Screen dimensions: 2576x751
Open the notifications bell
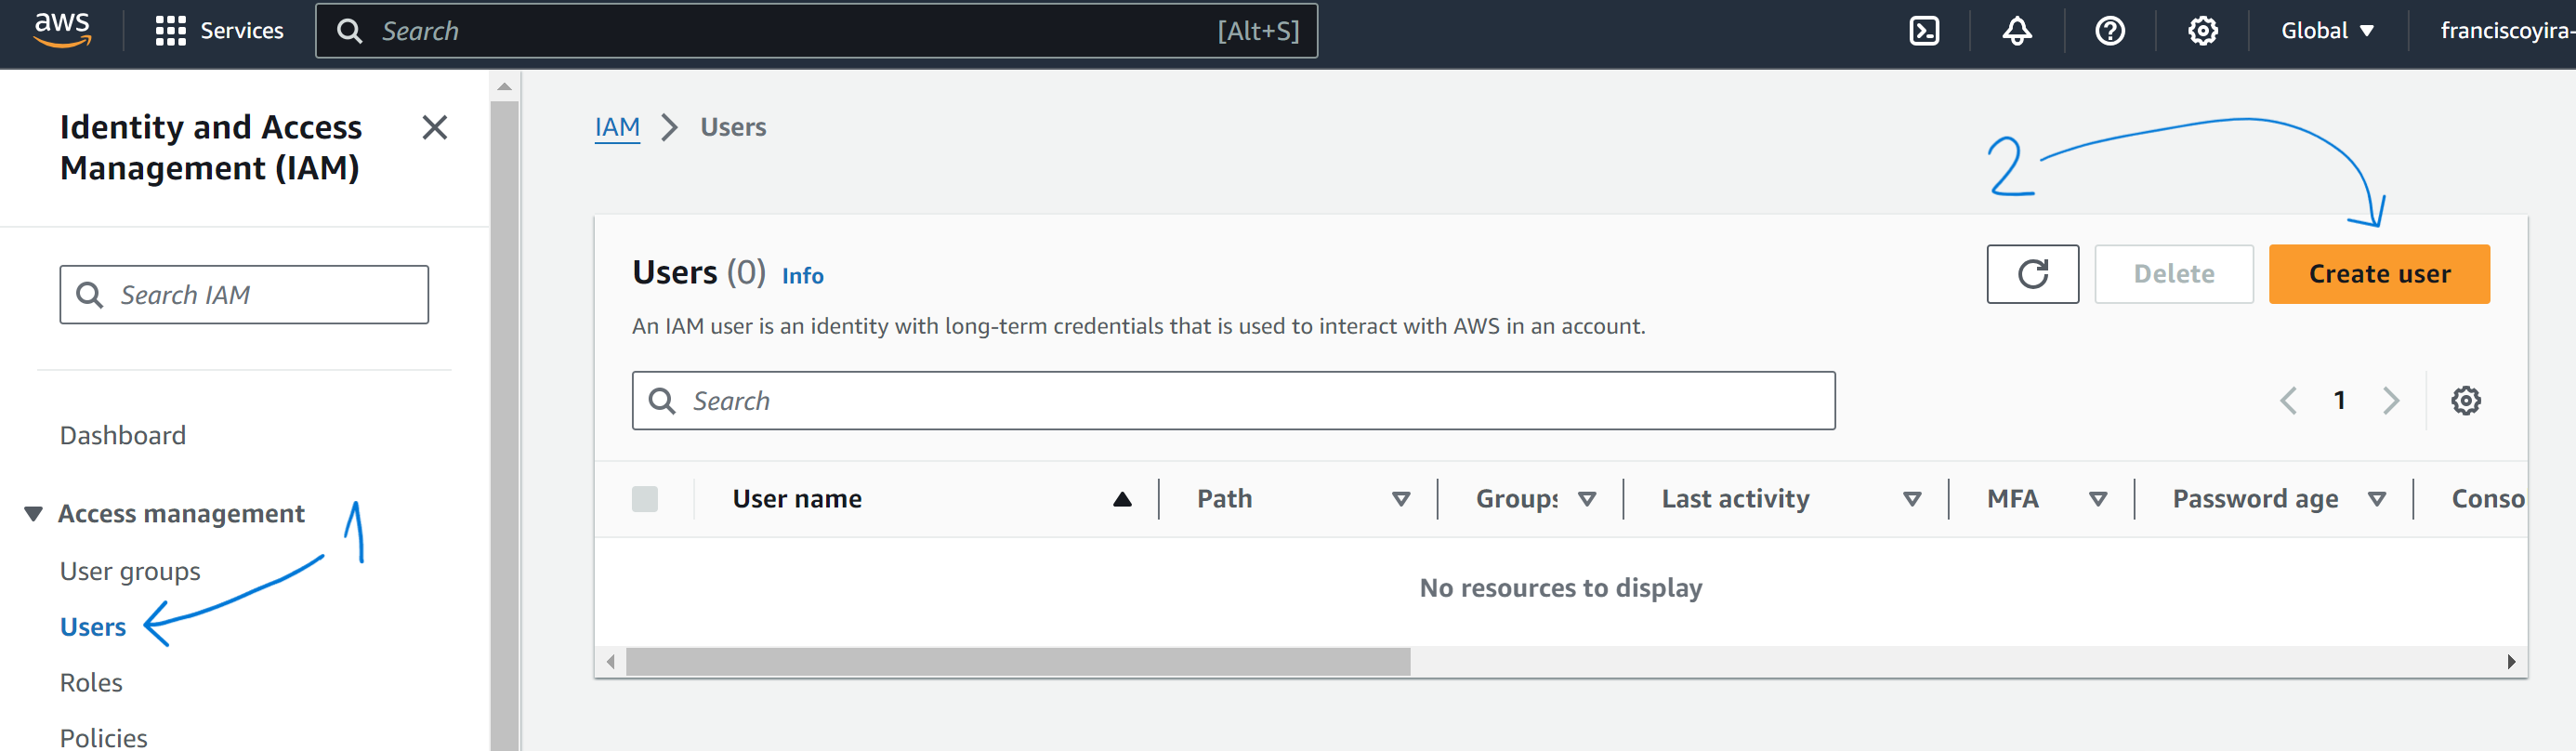(2017, 31)
